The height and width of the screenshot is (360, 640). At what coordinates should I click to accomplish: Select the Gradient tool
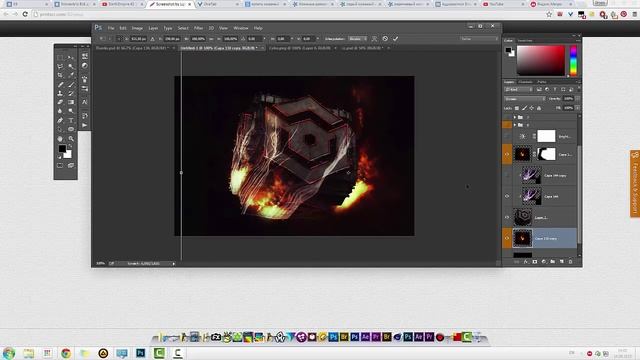(x=71, y=102)
